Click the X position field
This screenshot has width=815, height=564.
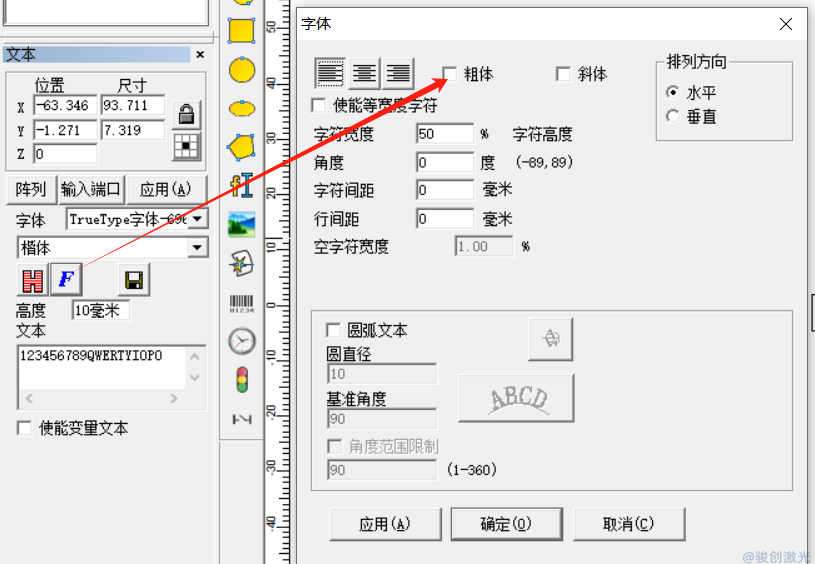65,106
